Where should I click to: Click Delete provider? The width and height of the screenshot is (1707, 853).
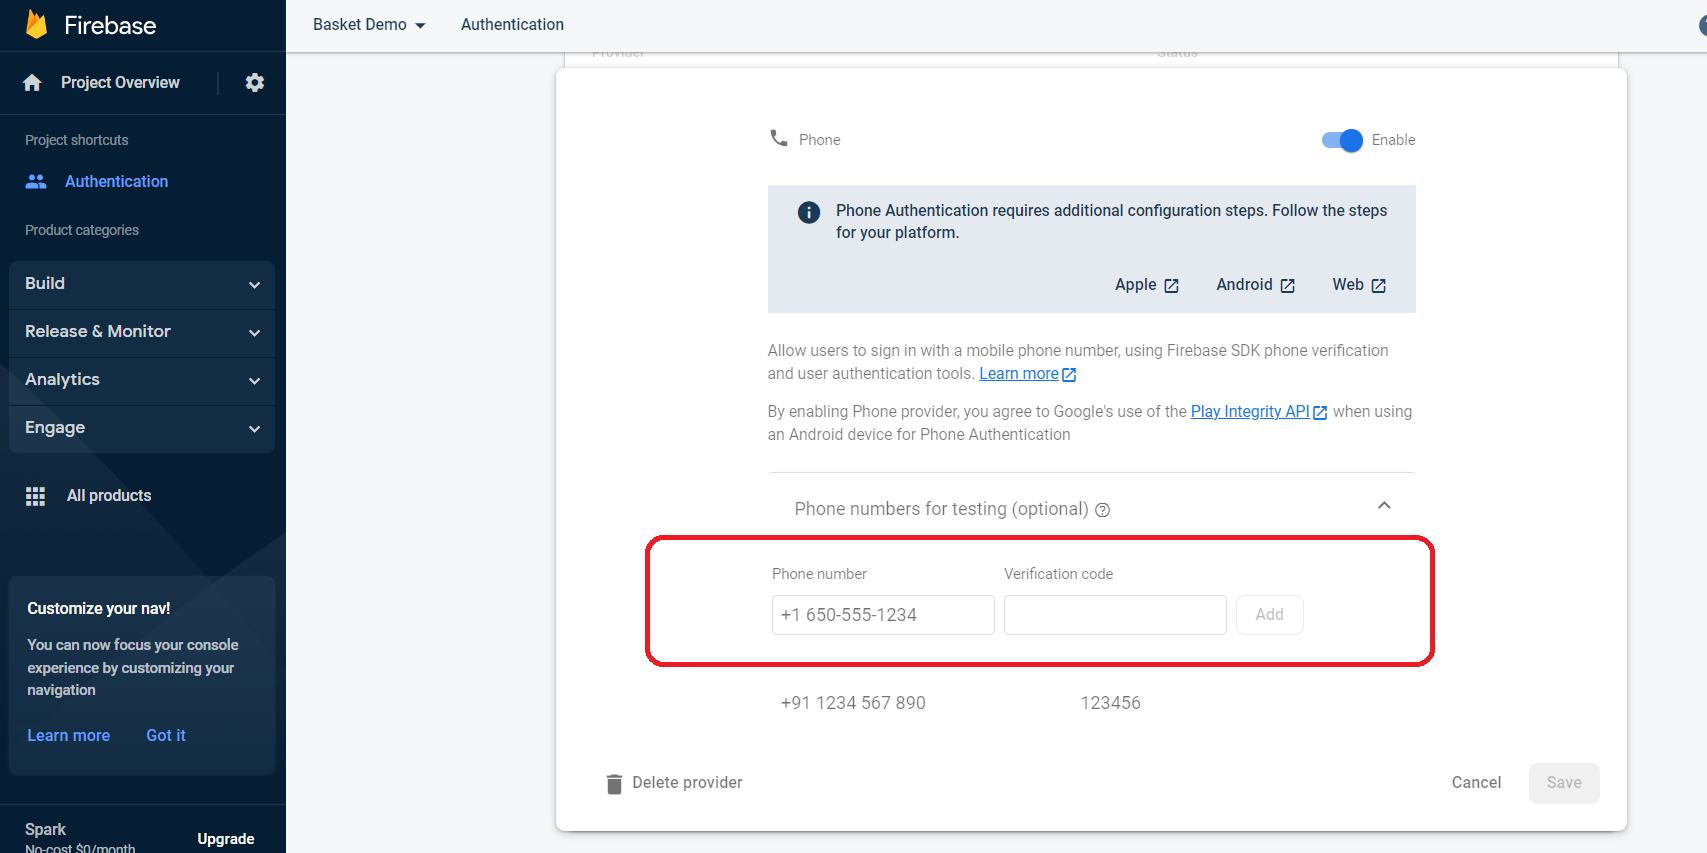687,783
